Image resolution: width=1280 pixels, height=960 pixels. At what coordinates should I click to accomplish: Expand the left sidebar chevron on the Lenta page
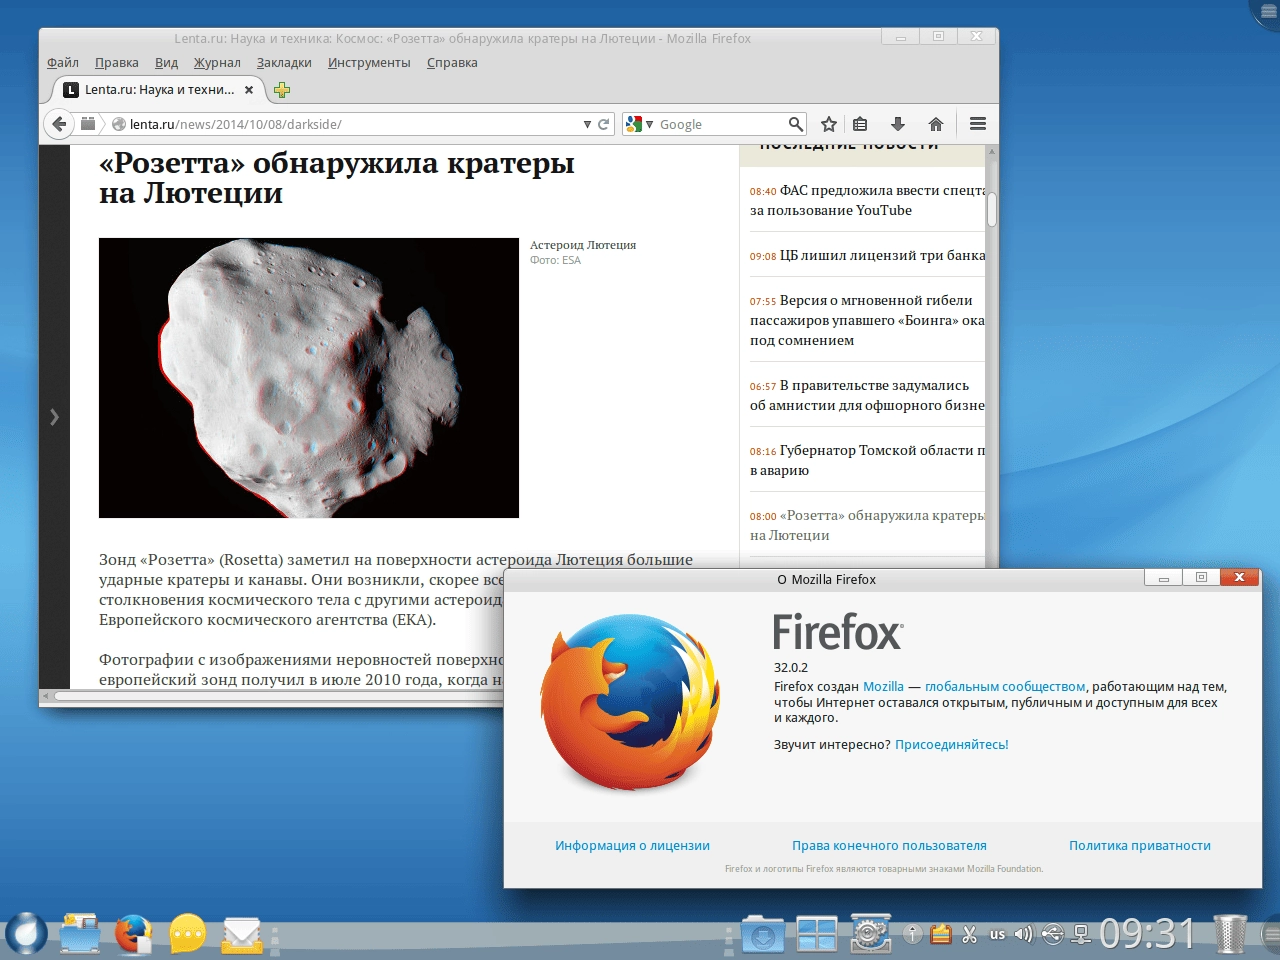click(x=54, y=417)
